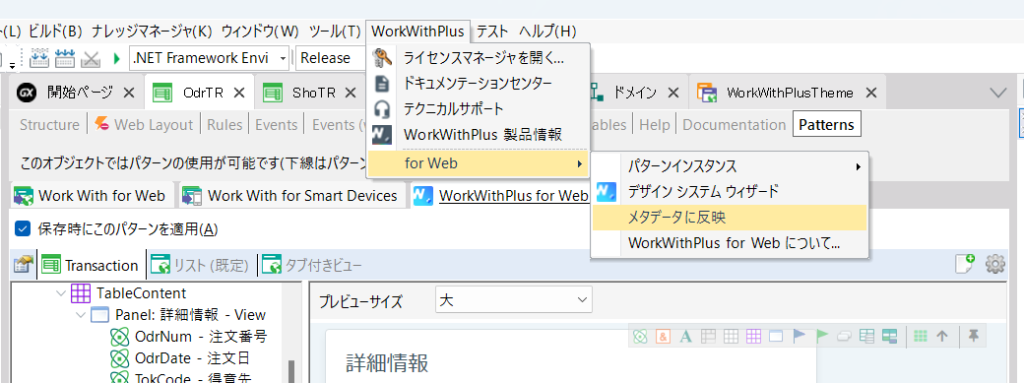Expand the for Web submenu item

(x=479, y=163)
